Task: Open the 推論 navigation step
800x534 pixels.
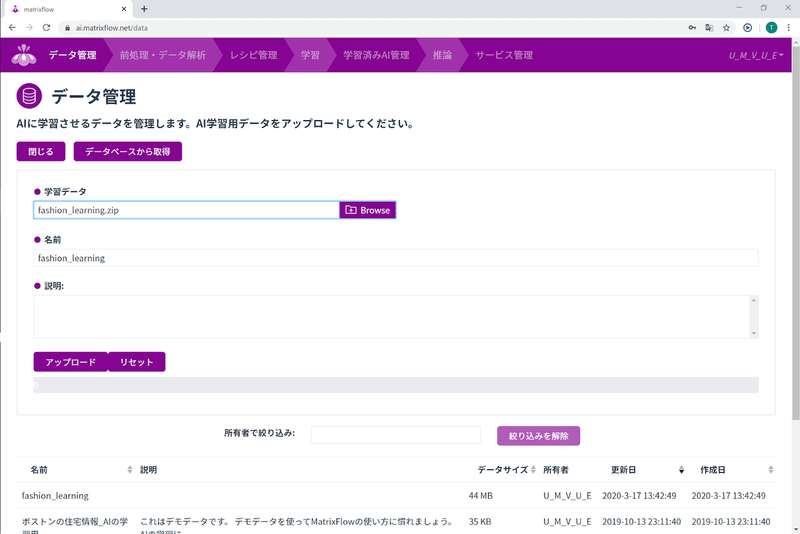Action: click(442, 55)
